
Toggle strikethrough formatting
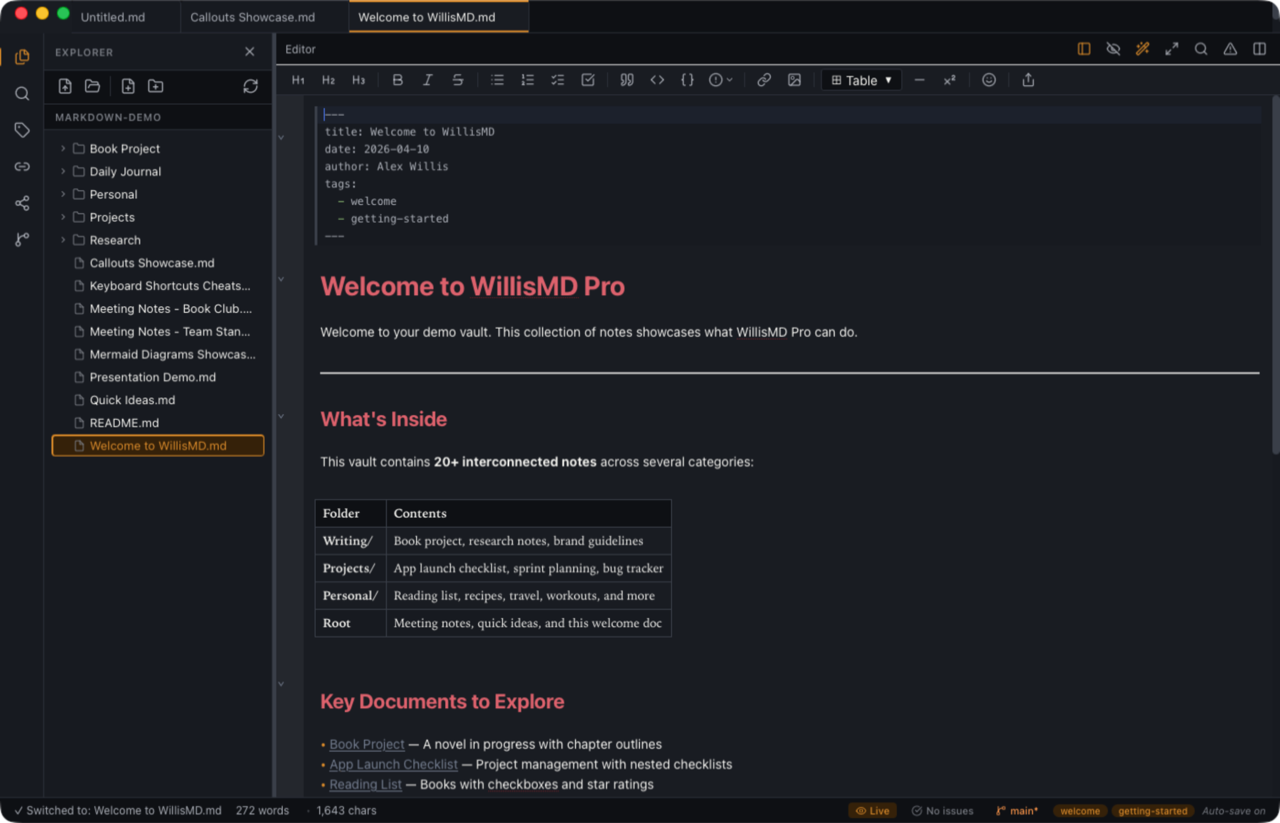458,80
